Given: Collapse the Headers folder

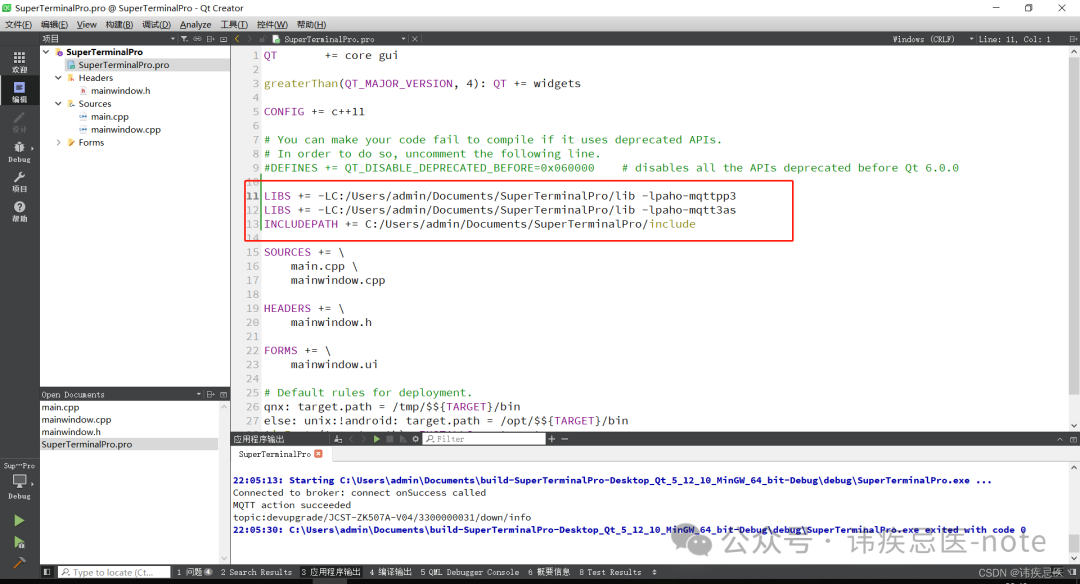Looking at the screenshot, I should coord(58,77).
